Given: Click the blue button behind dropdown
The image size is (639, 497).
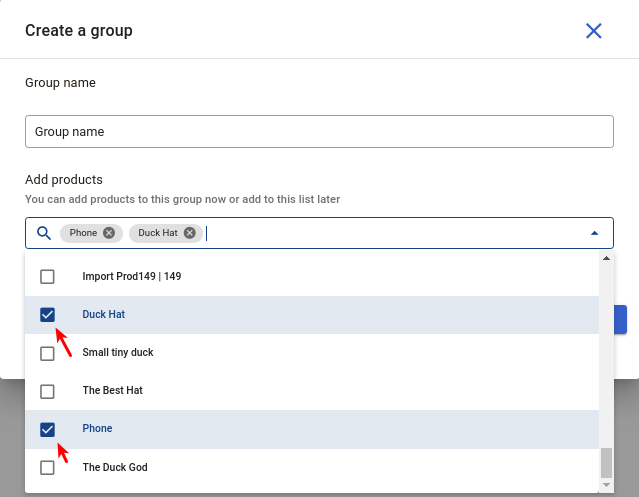Looking at the screenshot, I should tap(620, 319).
